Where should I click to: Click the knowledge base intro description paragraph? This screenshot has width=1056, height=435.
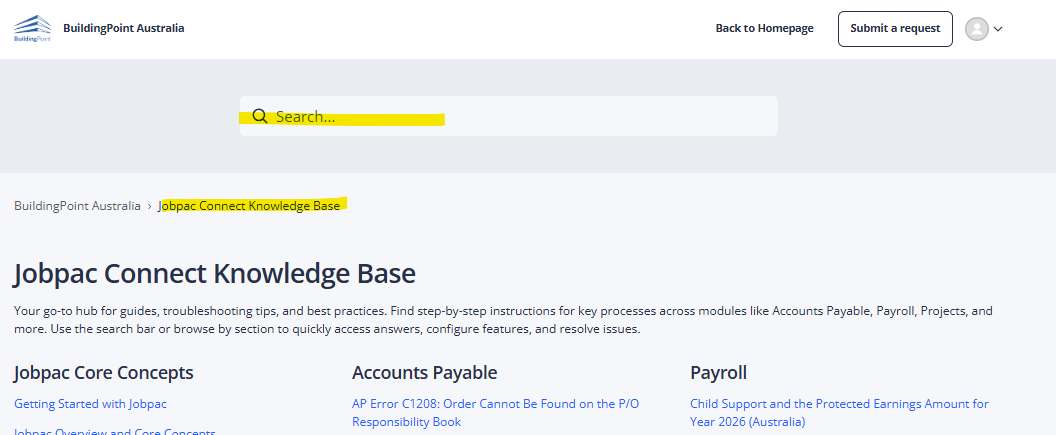(x=500, y=320)
